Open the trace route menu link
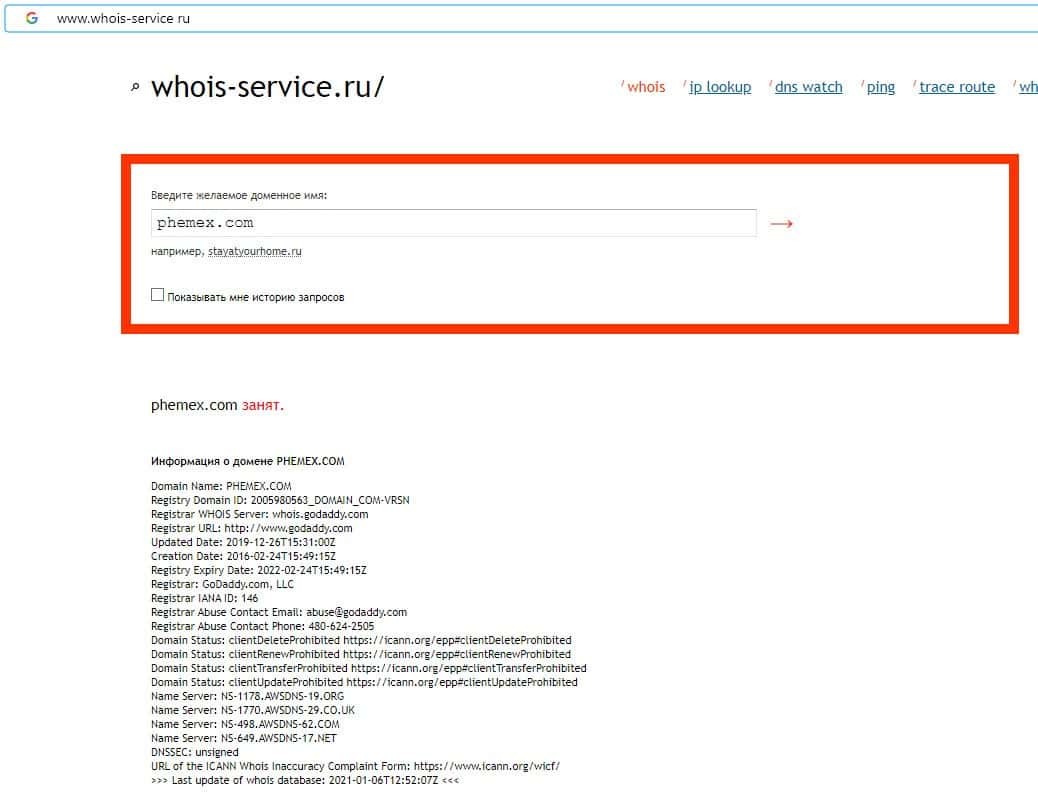The width and height of the screenshot is (1038, 797). pos(957,87)
